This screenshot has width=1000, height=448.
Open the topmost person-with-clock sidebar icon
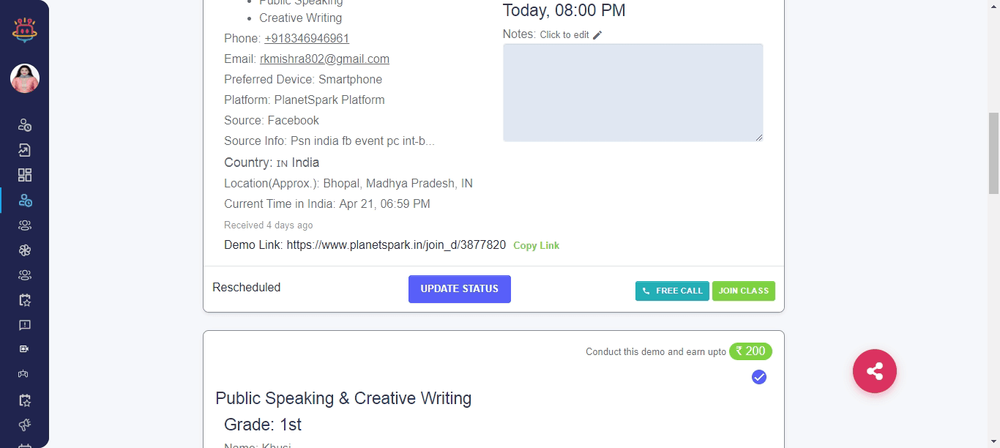pyautogui.click(x=25, y=124)
